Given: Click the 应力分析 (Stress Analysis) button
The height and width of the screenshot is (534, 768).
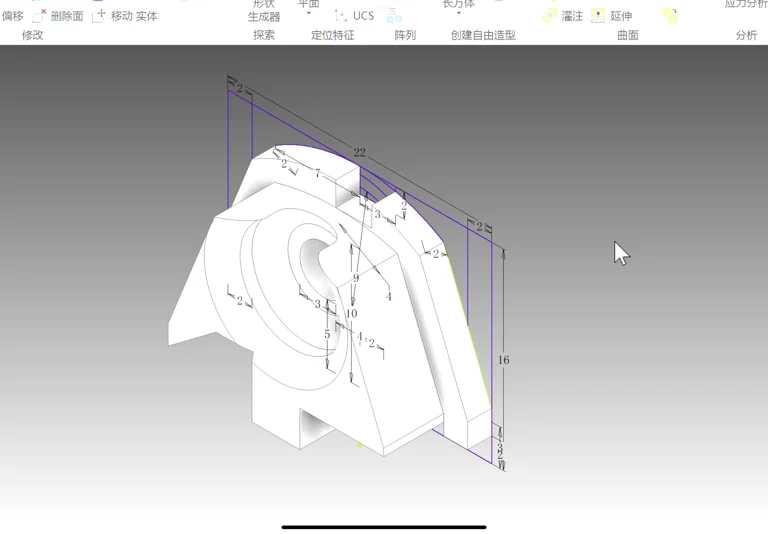Looking at the screenshot, I should pos(745,5).
